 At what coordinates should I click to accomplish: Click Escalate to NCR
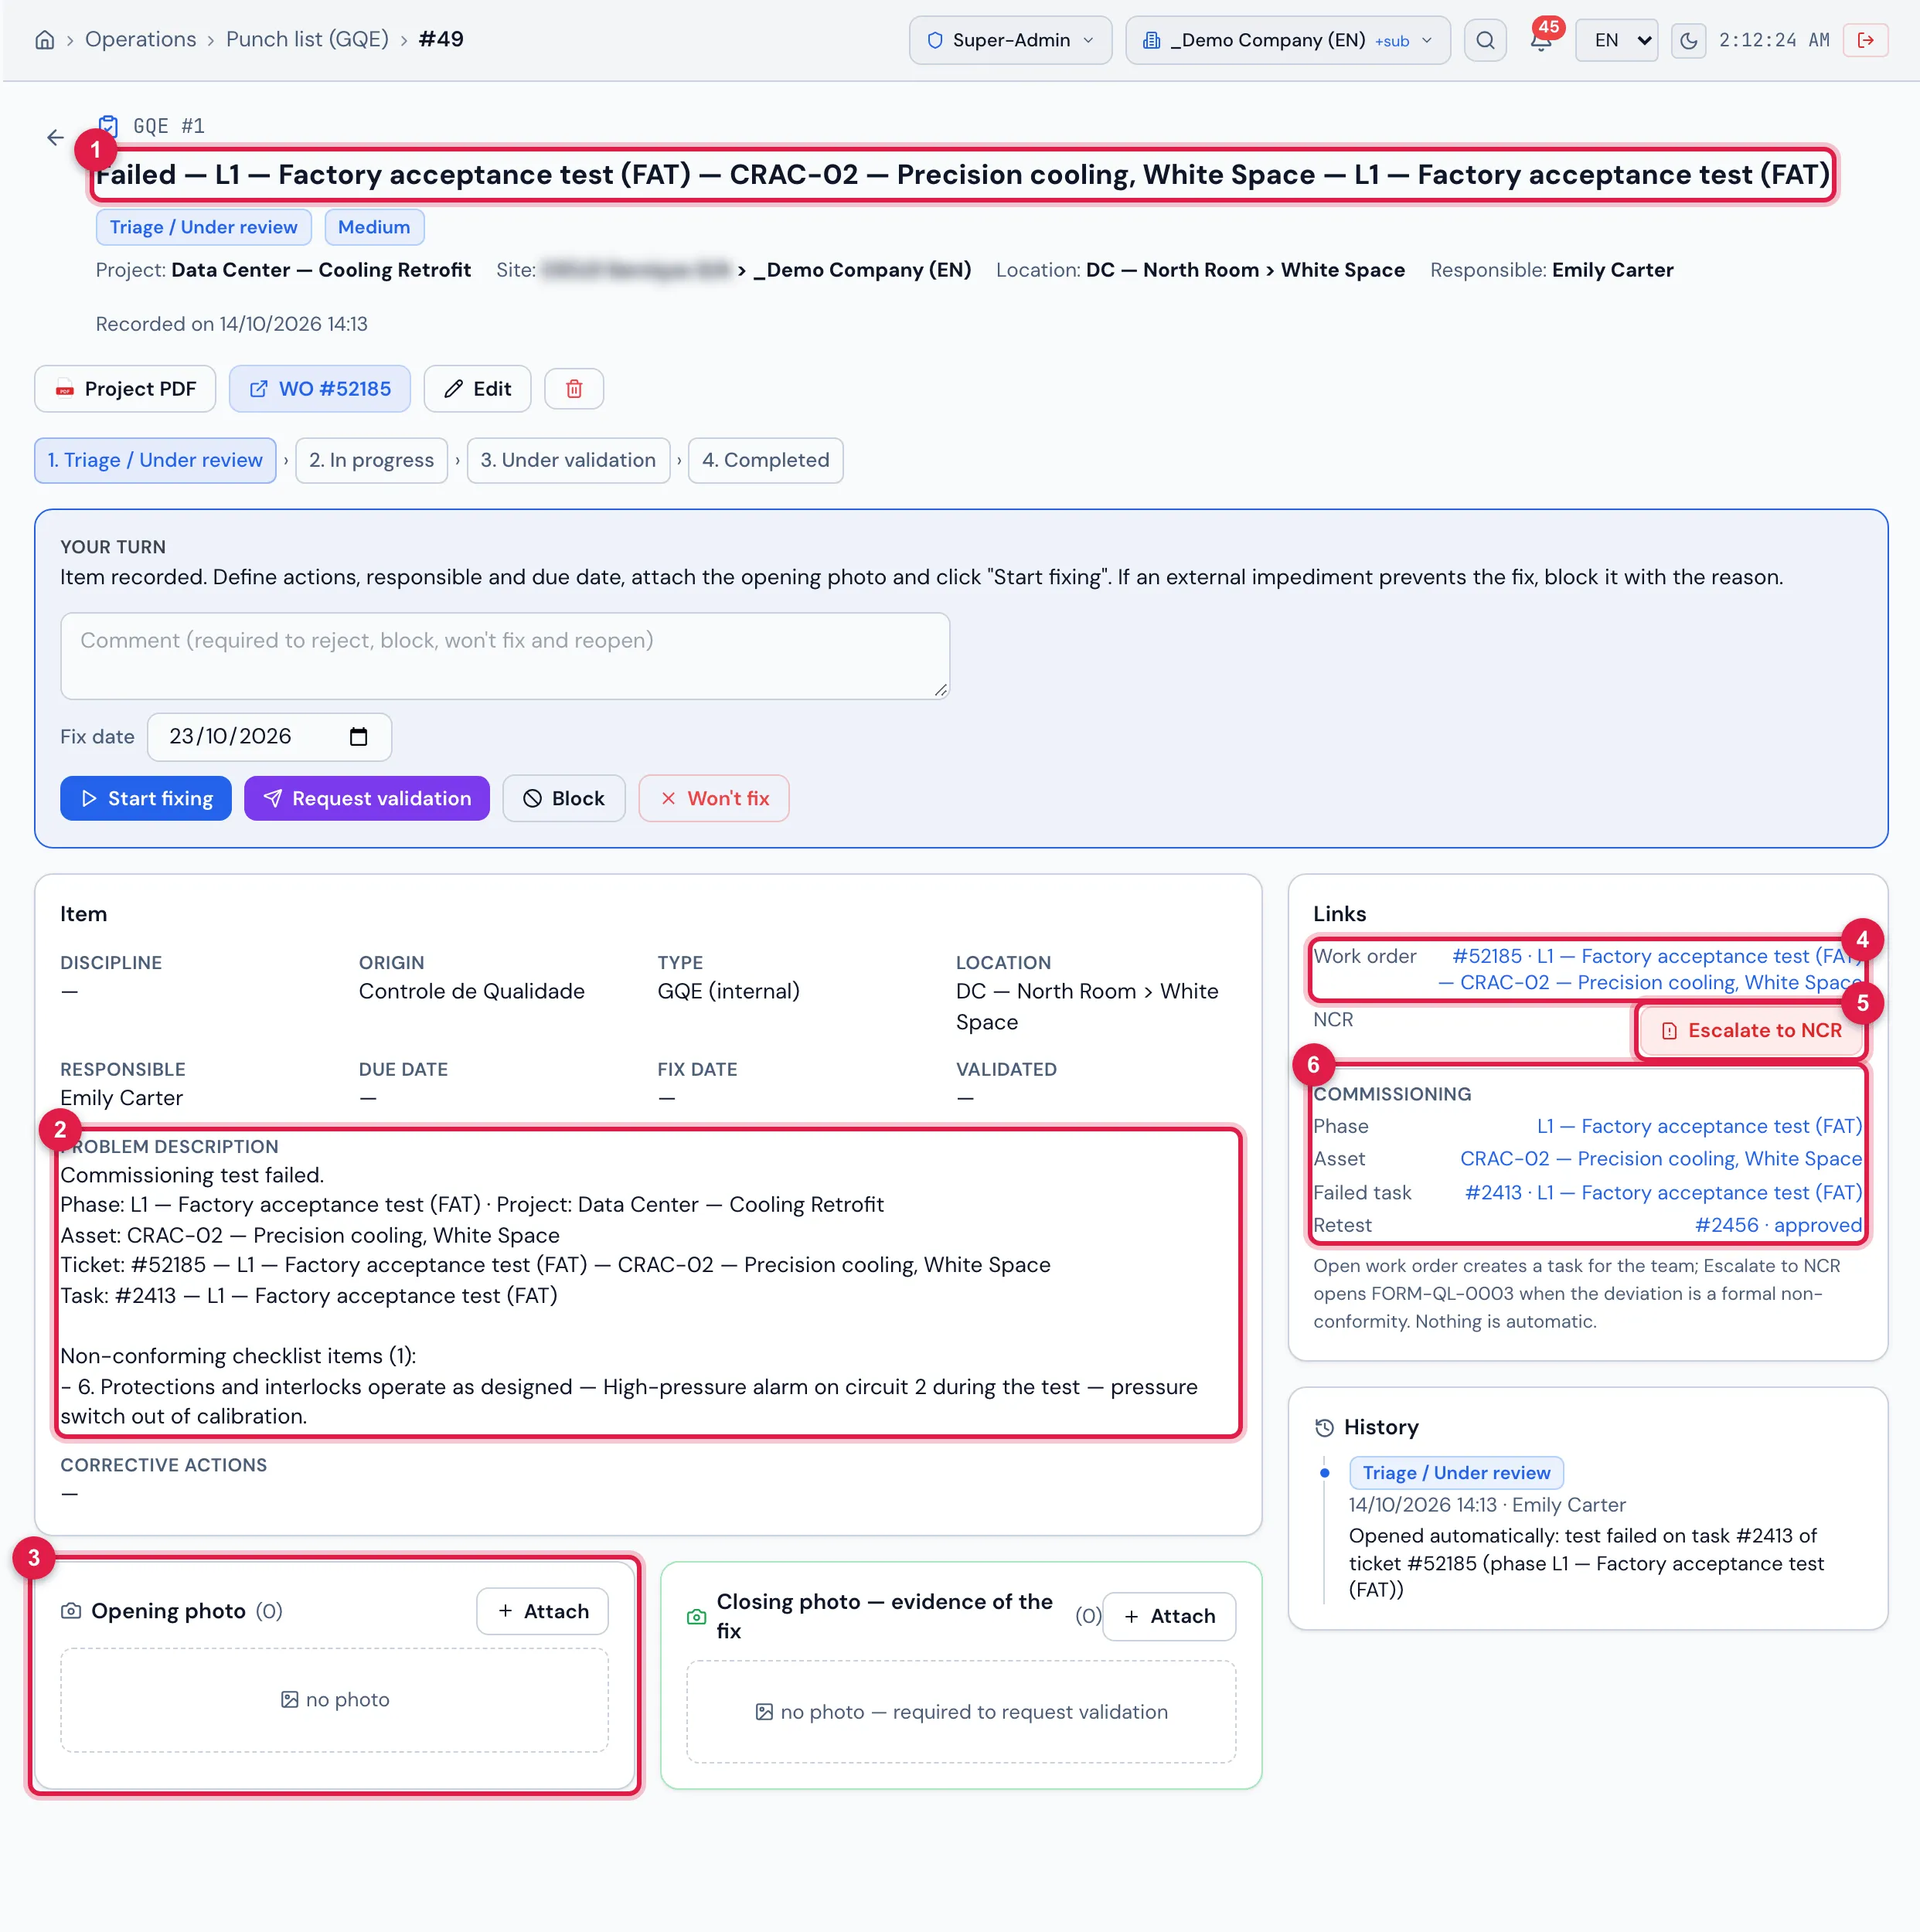coord(1751,1031)
